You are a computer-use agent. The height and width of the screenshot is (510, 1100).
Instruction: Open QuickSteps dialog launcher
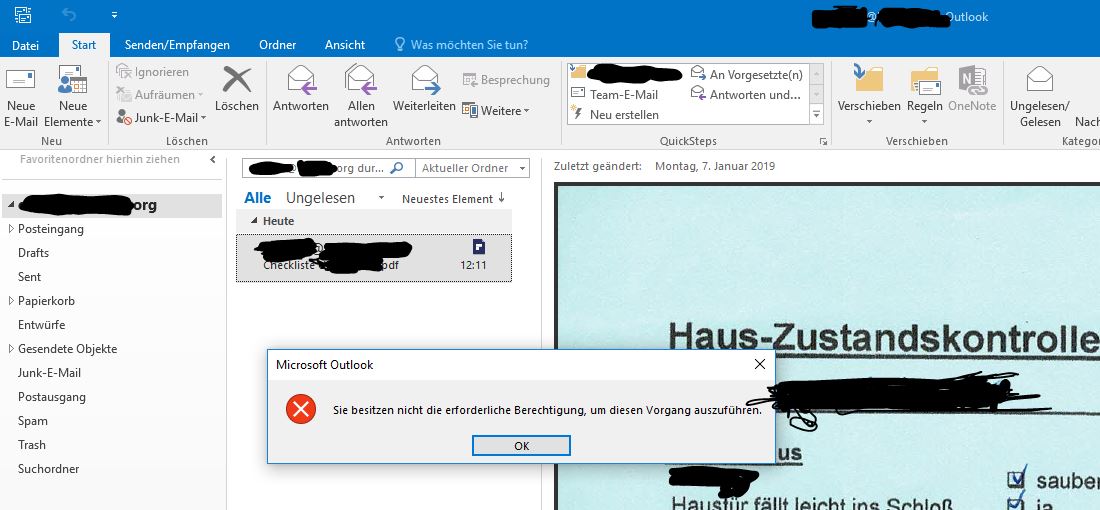click(823, 141)
